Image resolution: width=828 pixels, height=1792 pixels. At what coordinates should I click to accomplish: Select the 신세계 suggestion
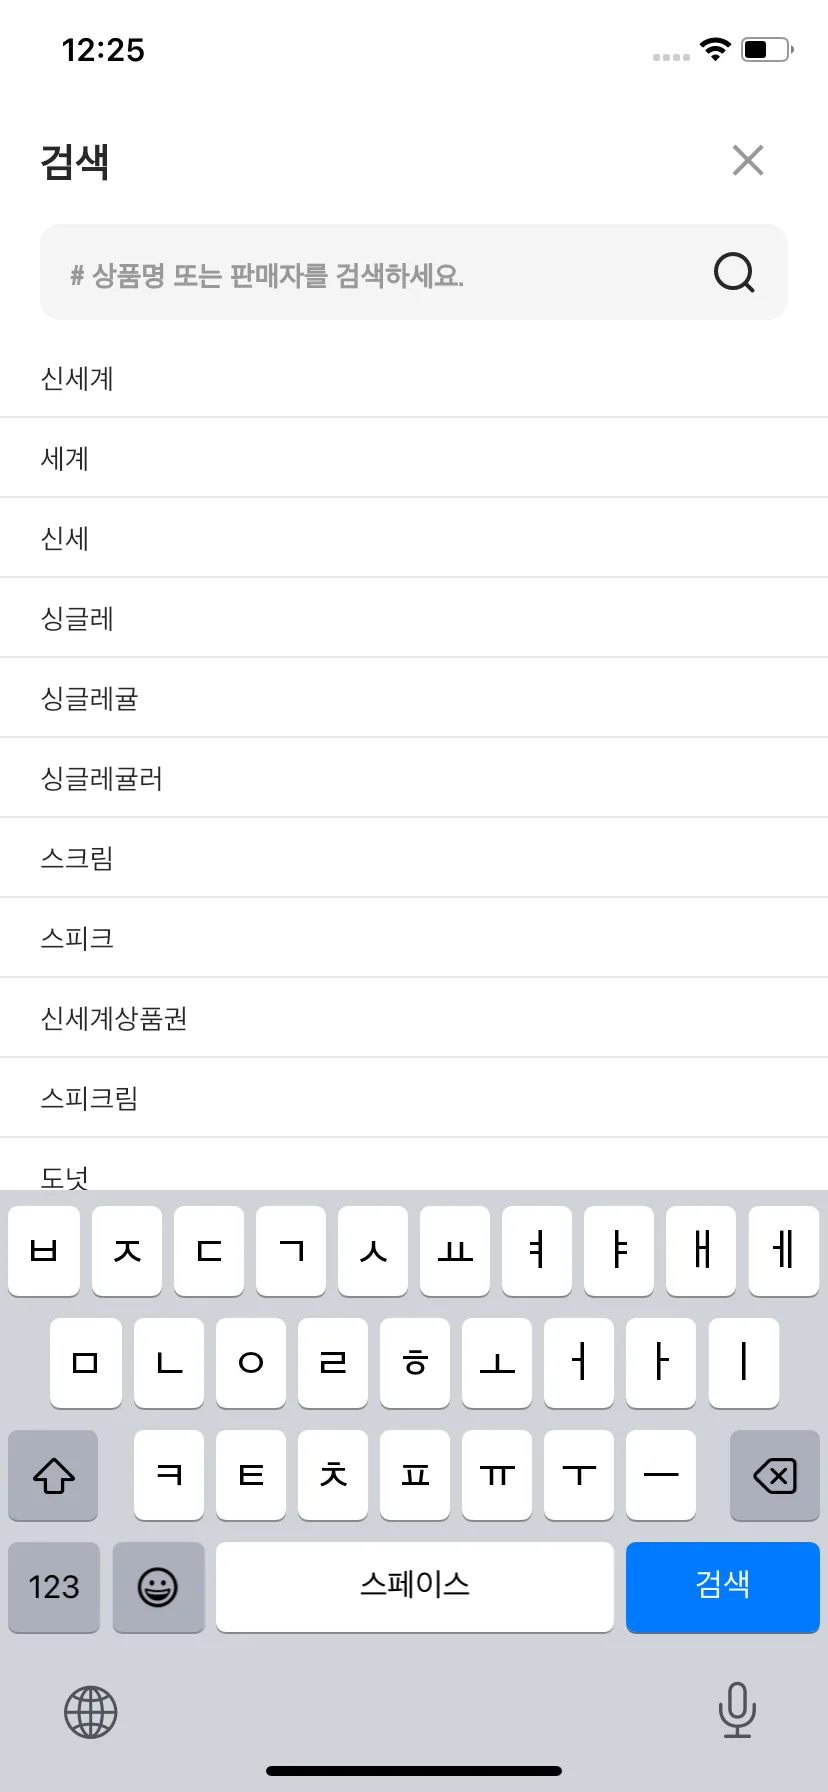414,378
